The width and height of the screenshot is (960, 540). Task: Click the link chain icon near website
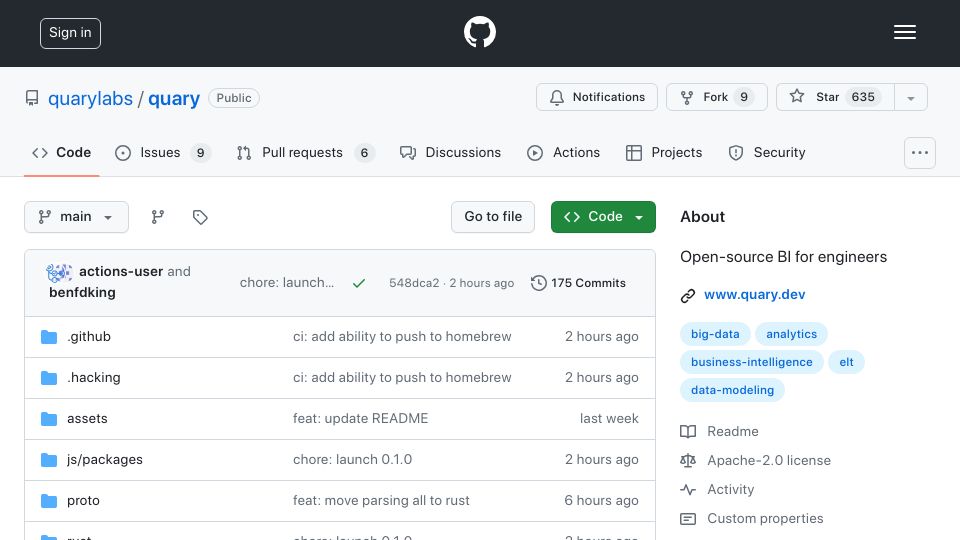688,296
